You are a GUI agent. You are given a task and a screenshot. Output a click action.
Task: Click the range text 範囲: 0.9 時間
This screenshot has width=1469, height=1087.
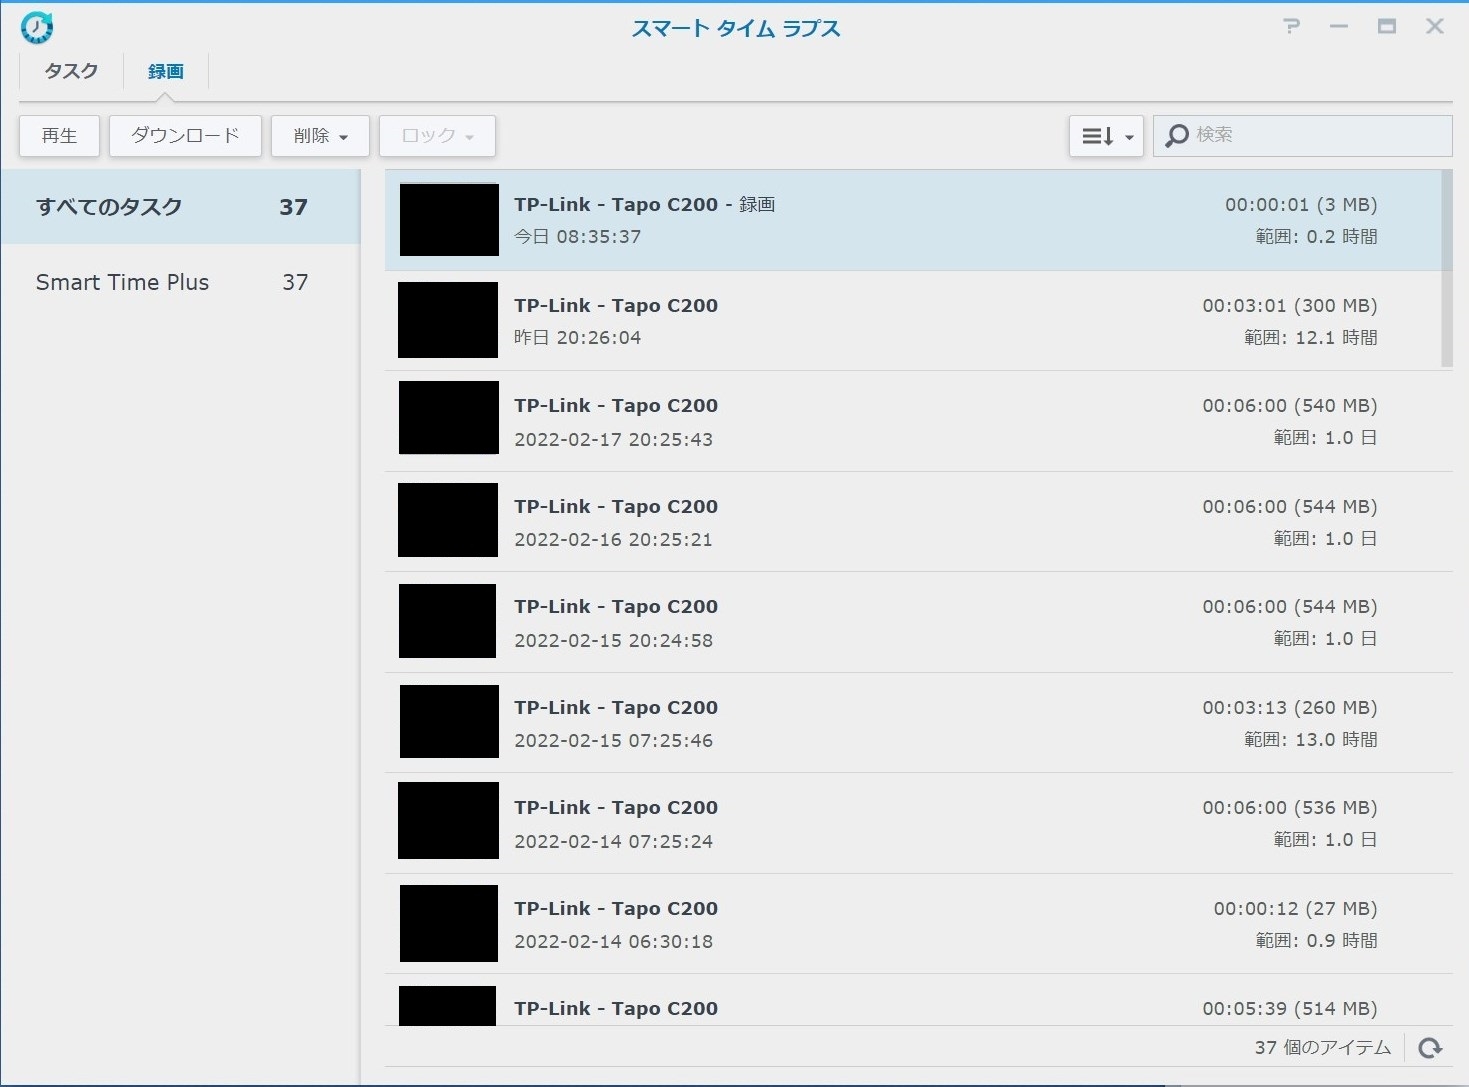[1316, 941]
